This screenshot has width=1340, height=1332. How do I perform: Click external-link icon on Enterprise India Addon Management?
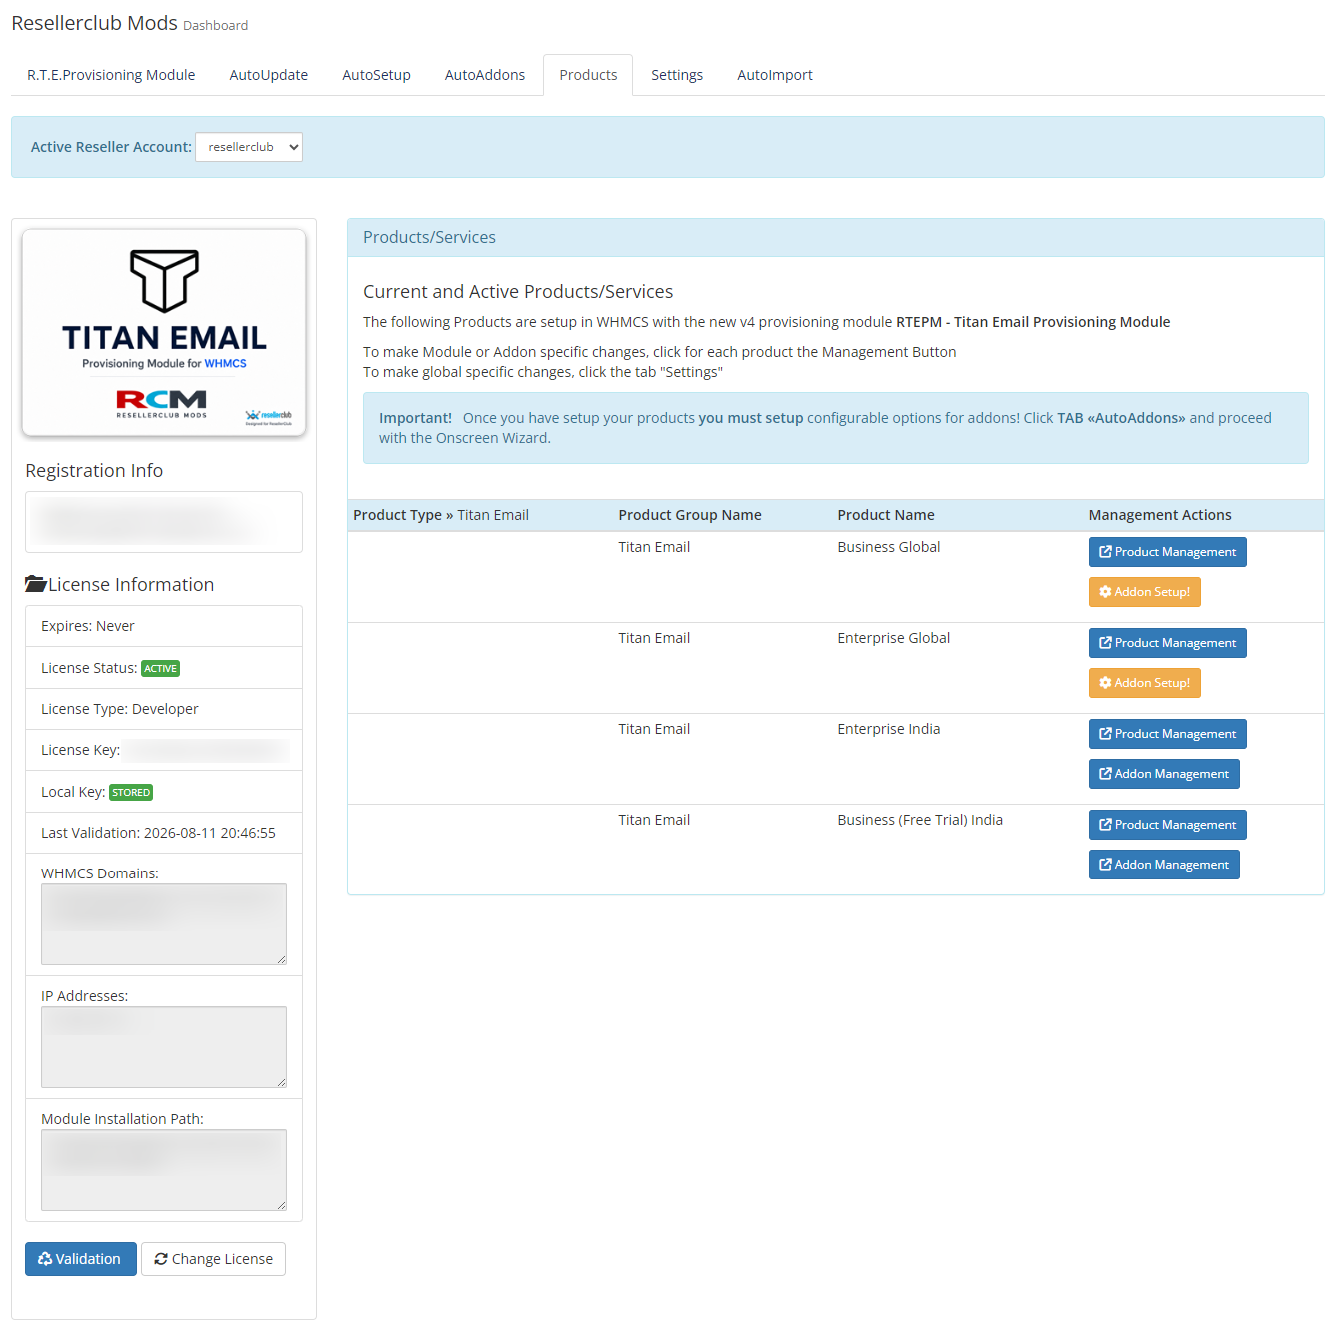[1105, 774]
